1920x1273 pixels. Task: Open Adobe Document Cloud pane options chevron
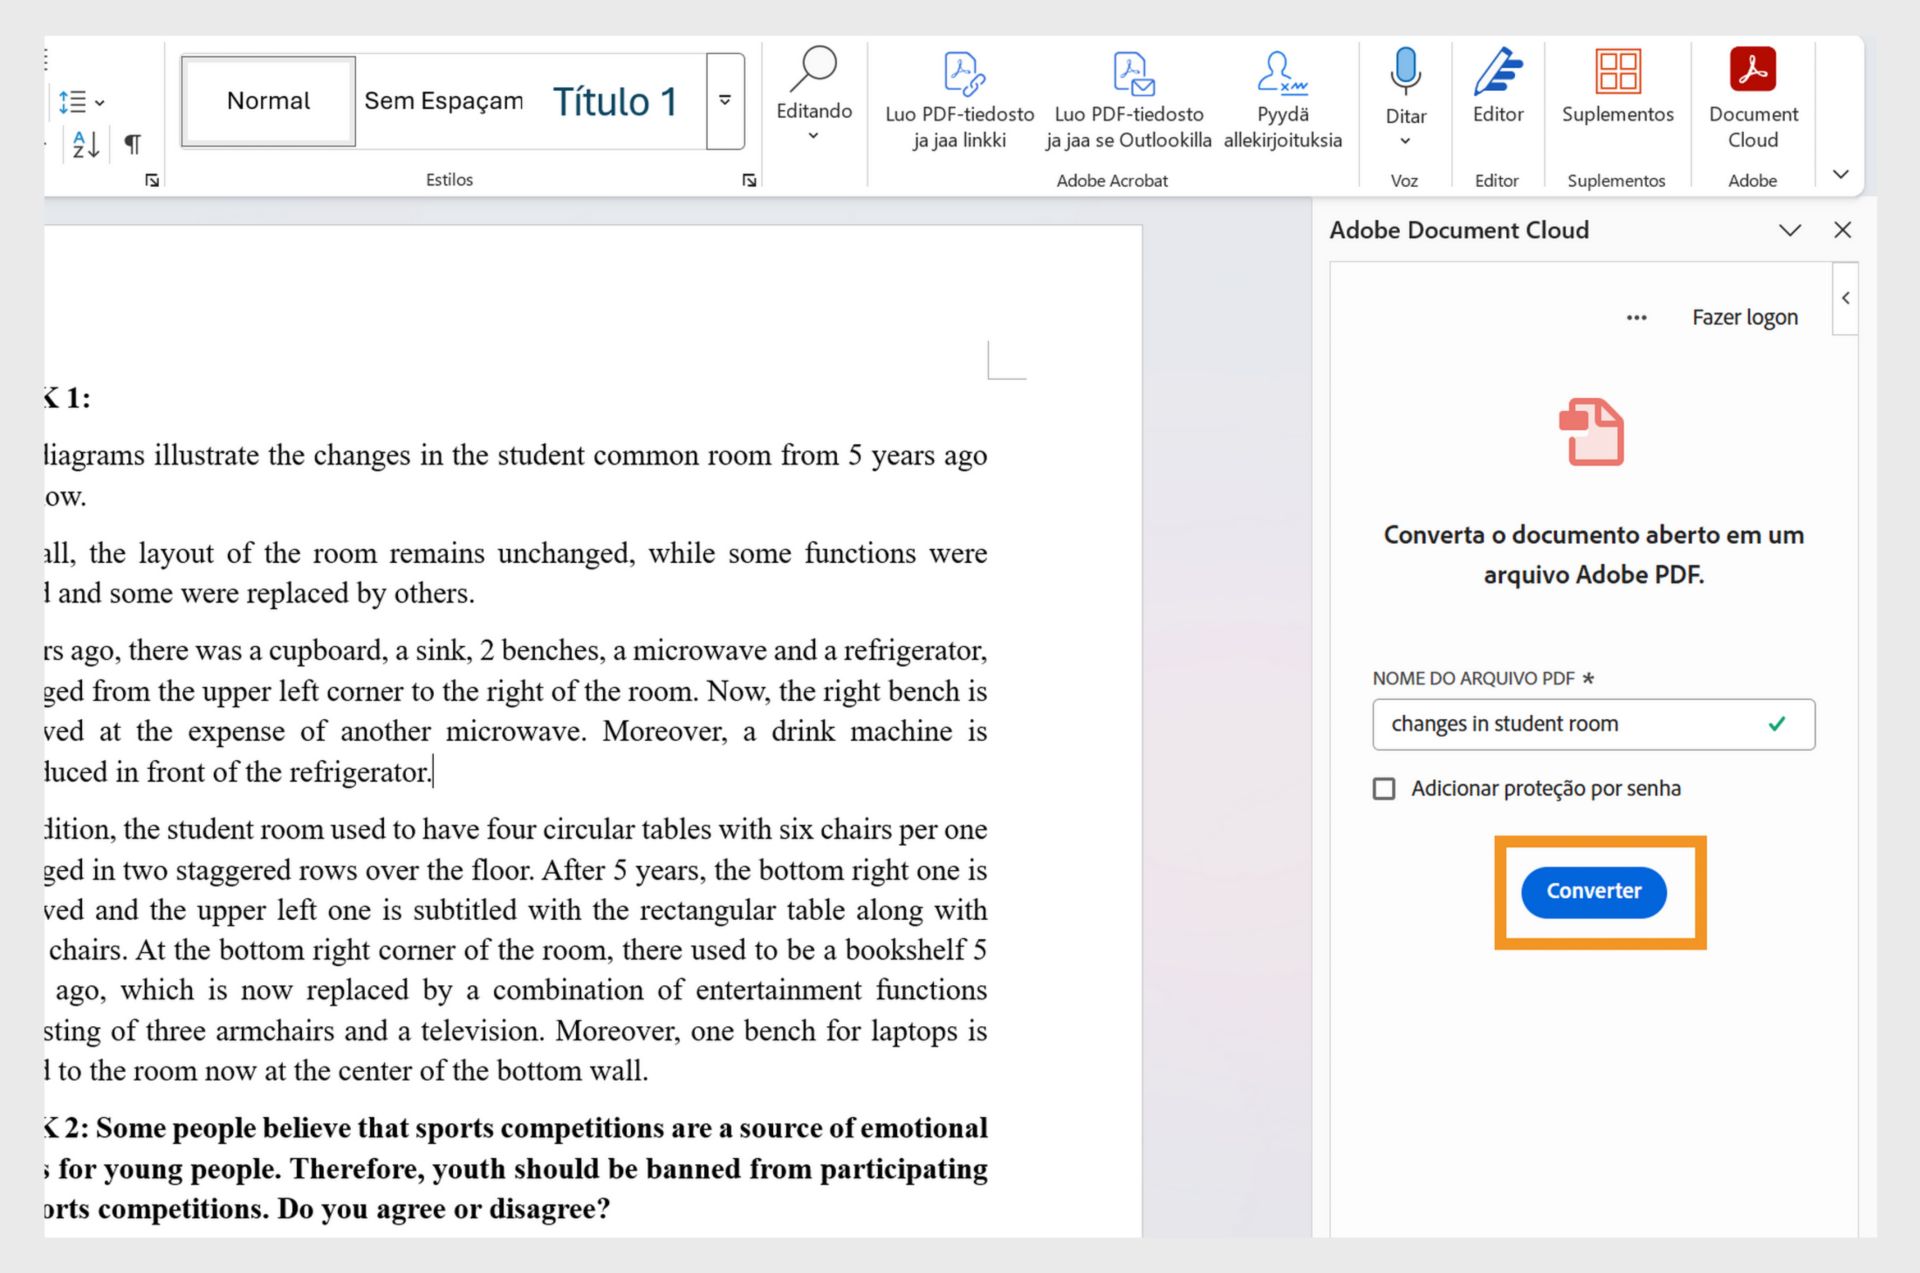tap(1790, 231)
